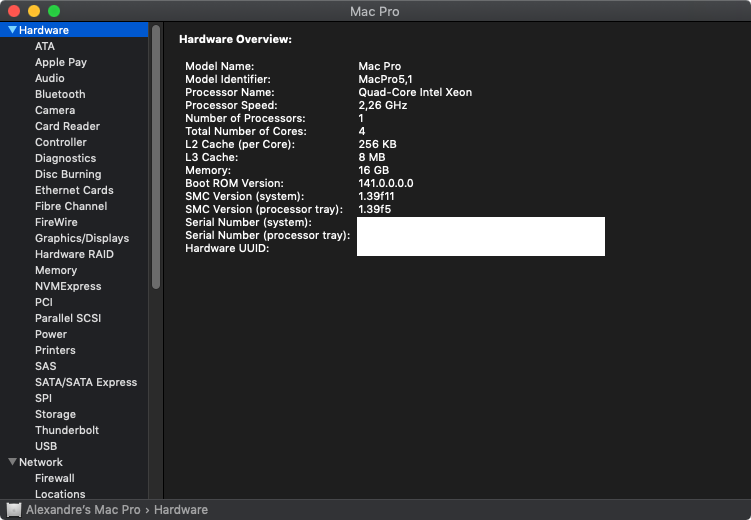
Task: Click the Serial Number (system) label
Action: 248,222
